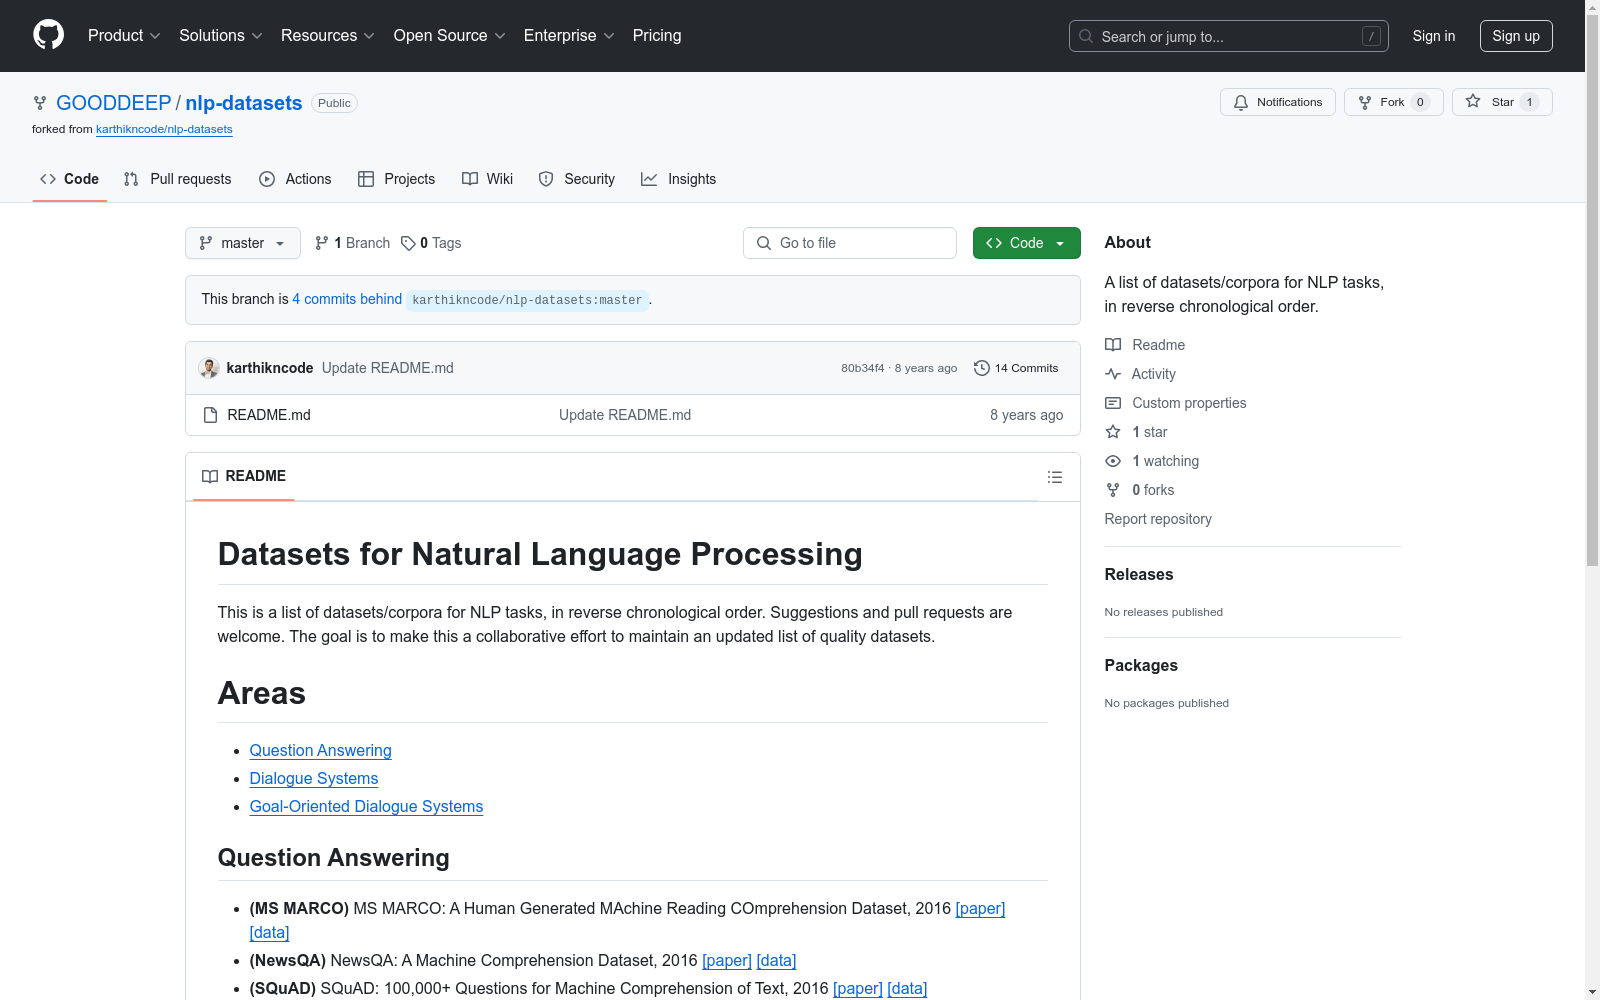Open the nlp-datasets repository link

[x=244, y=103]
